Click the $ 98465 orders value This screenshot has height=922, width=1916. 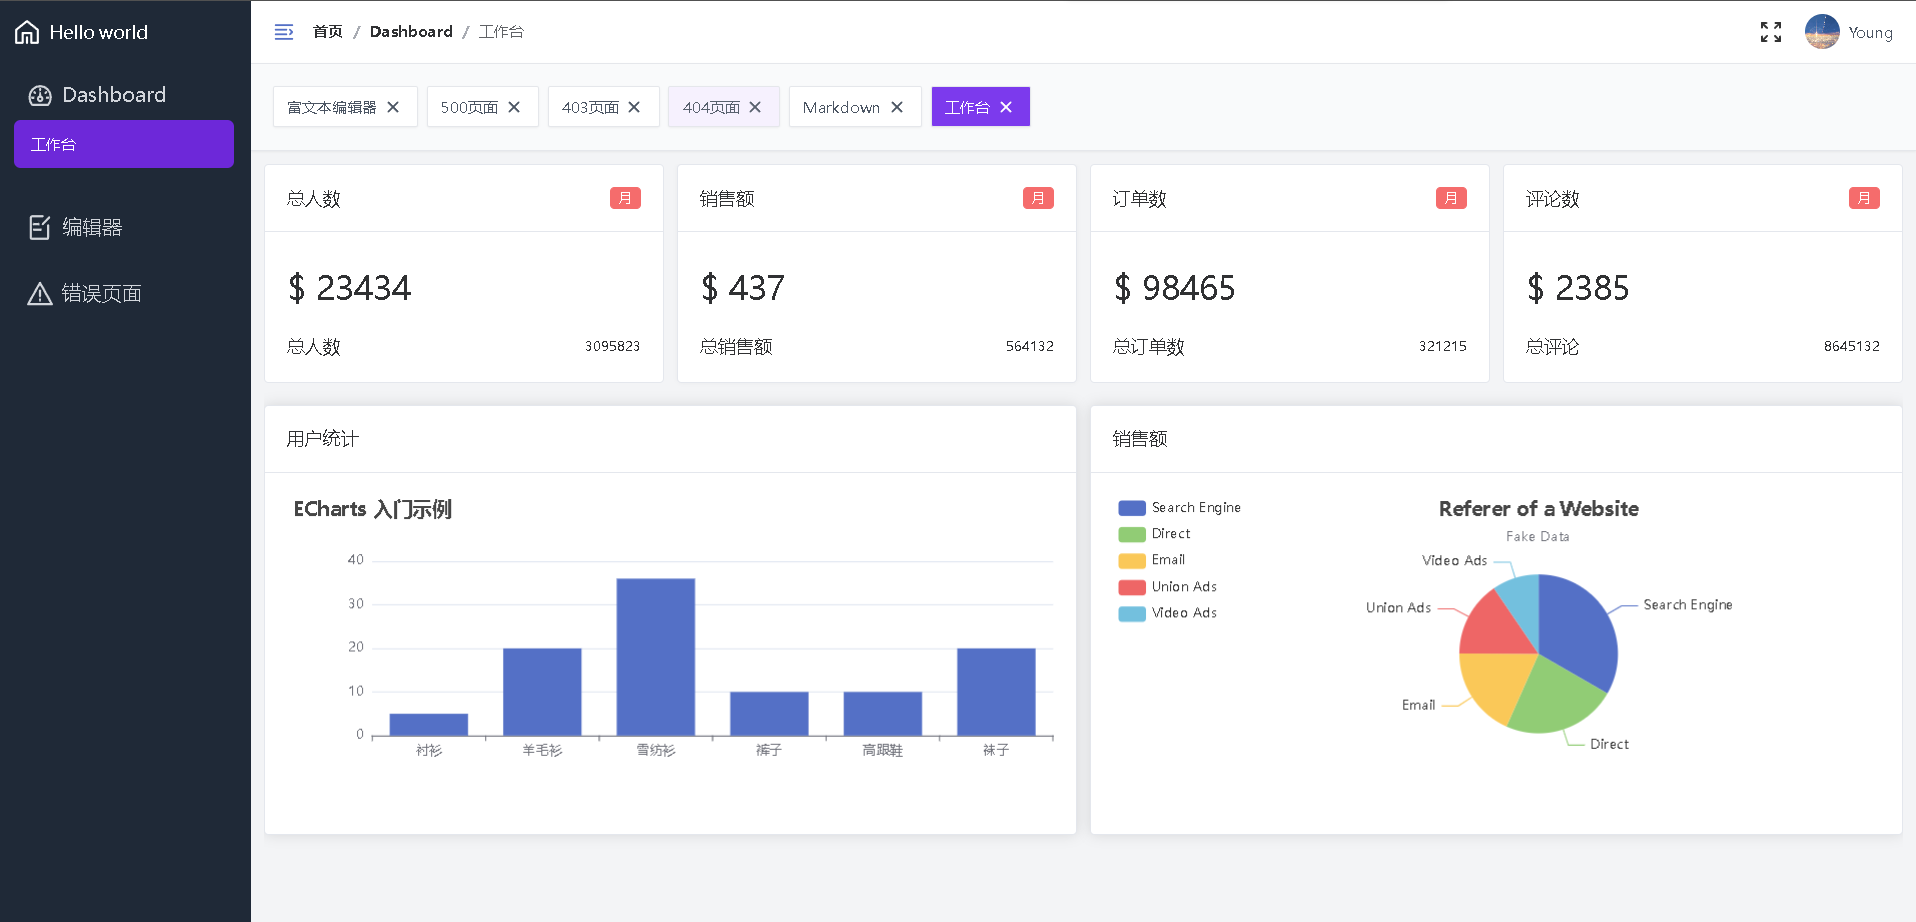pos(1174,288)
